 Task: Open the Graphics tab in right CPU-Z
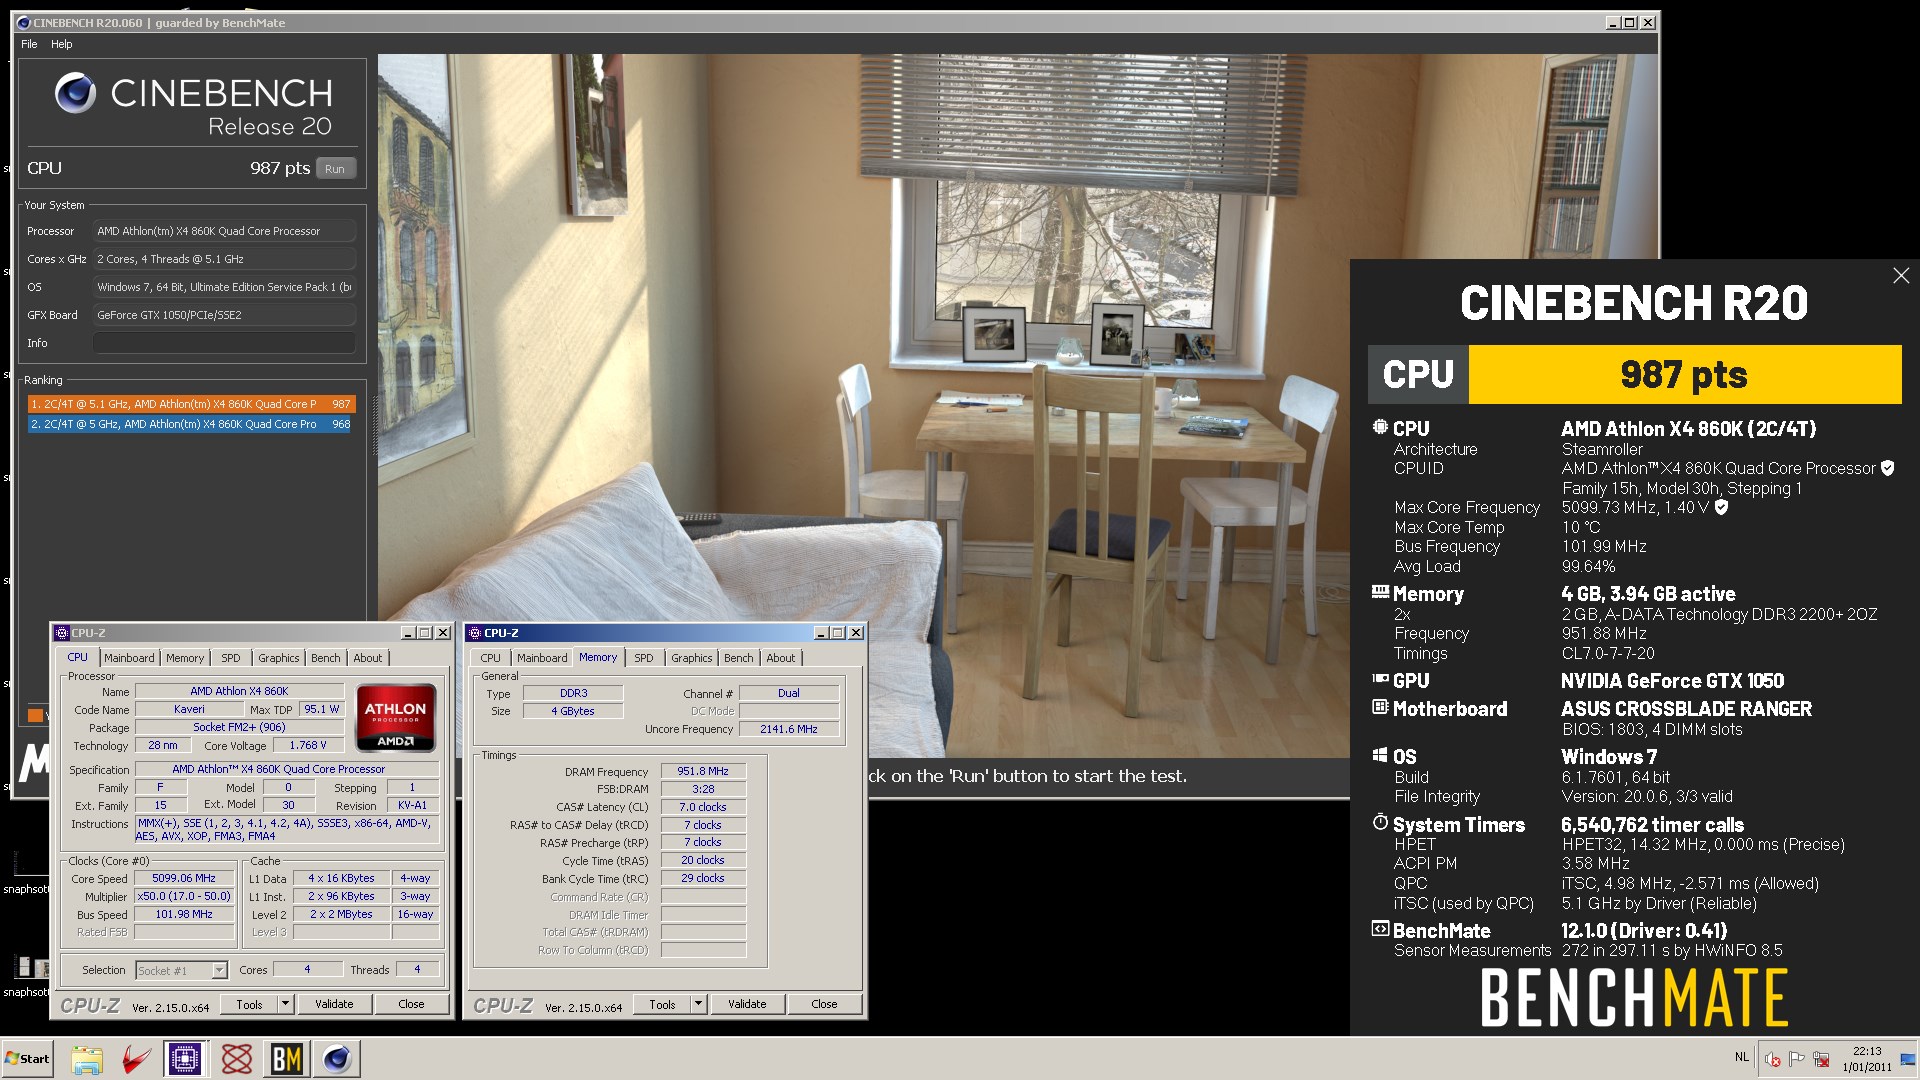click(x=692, y=658)
